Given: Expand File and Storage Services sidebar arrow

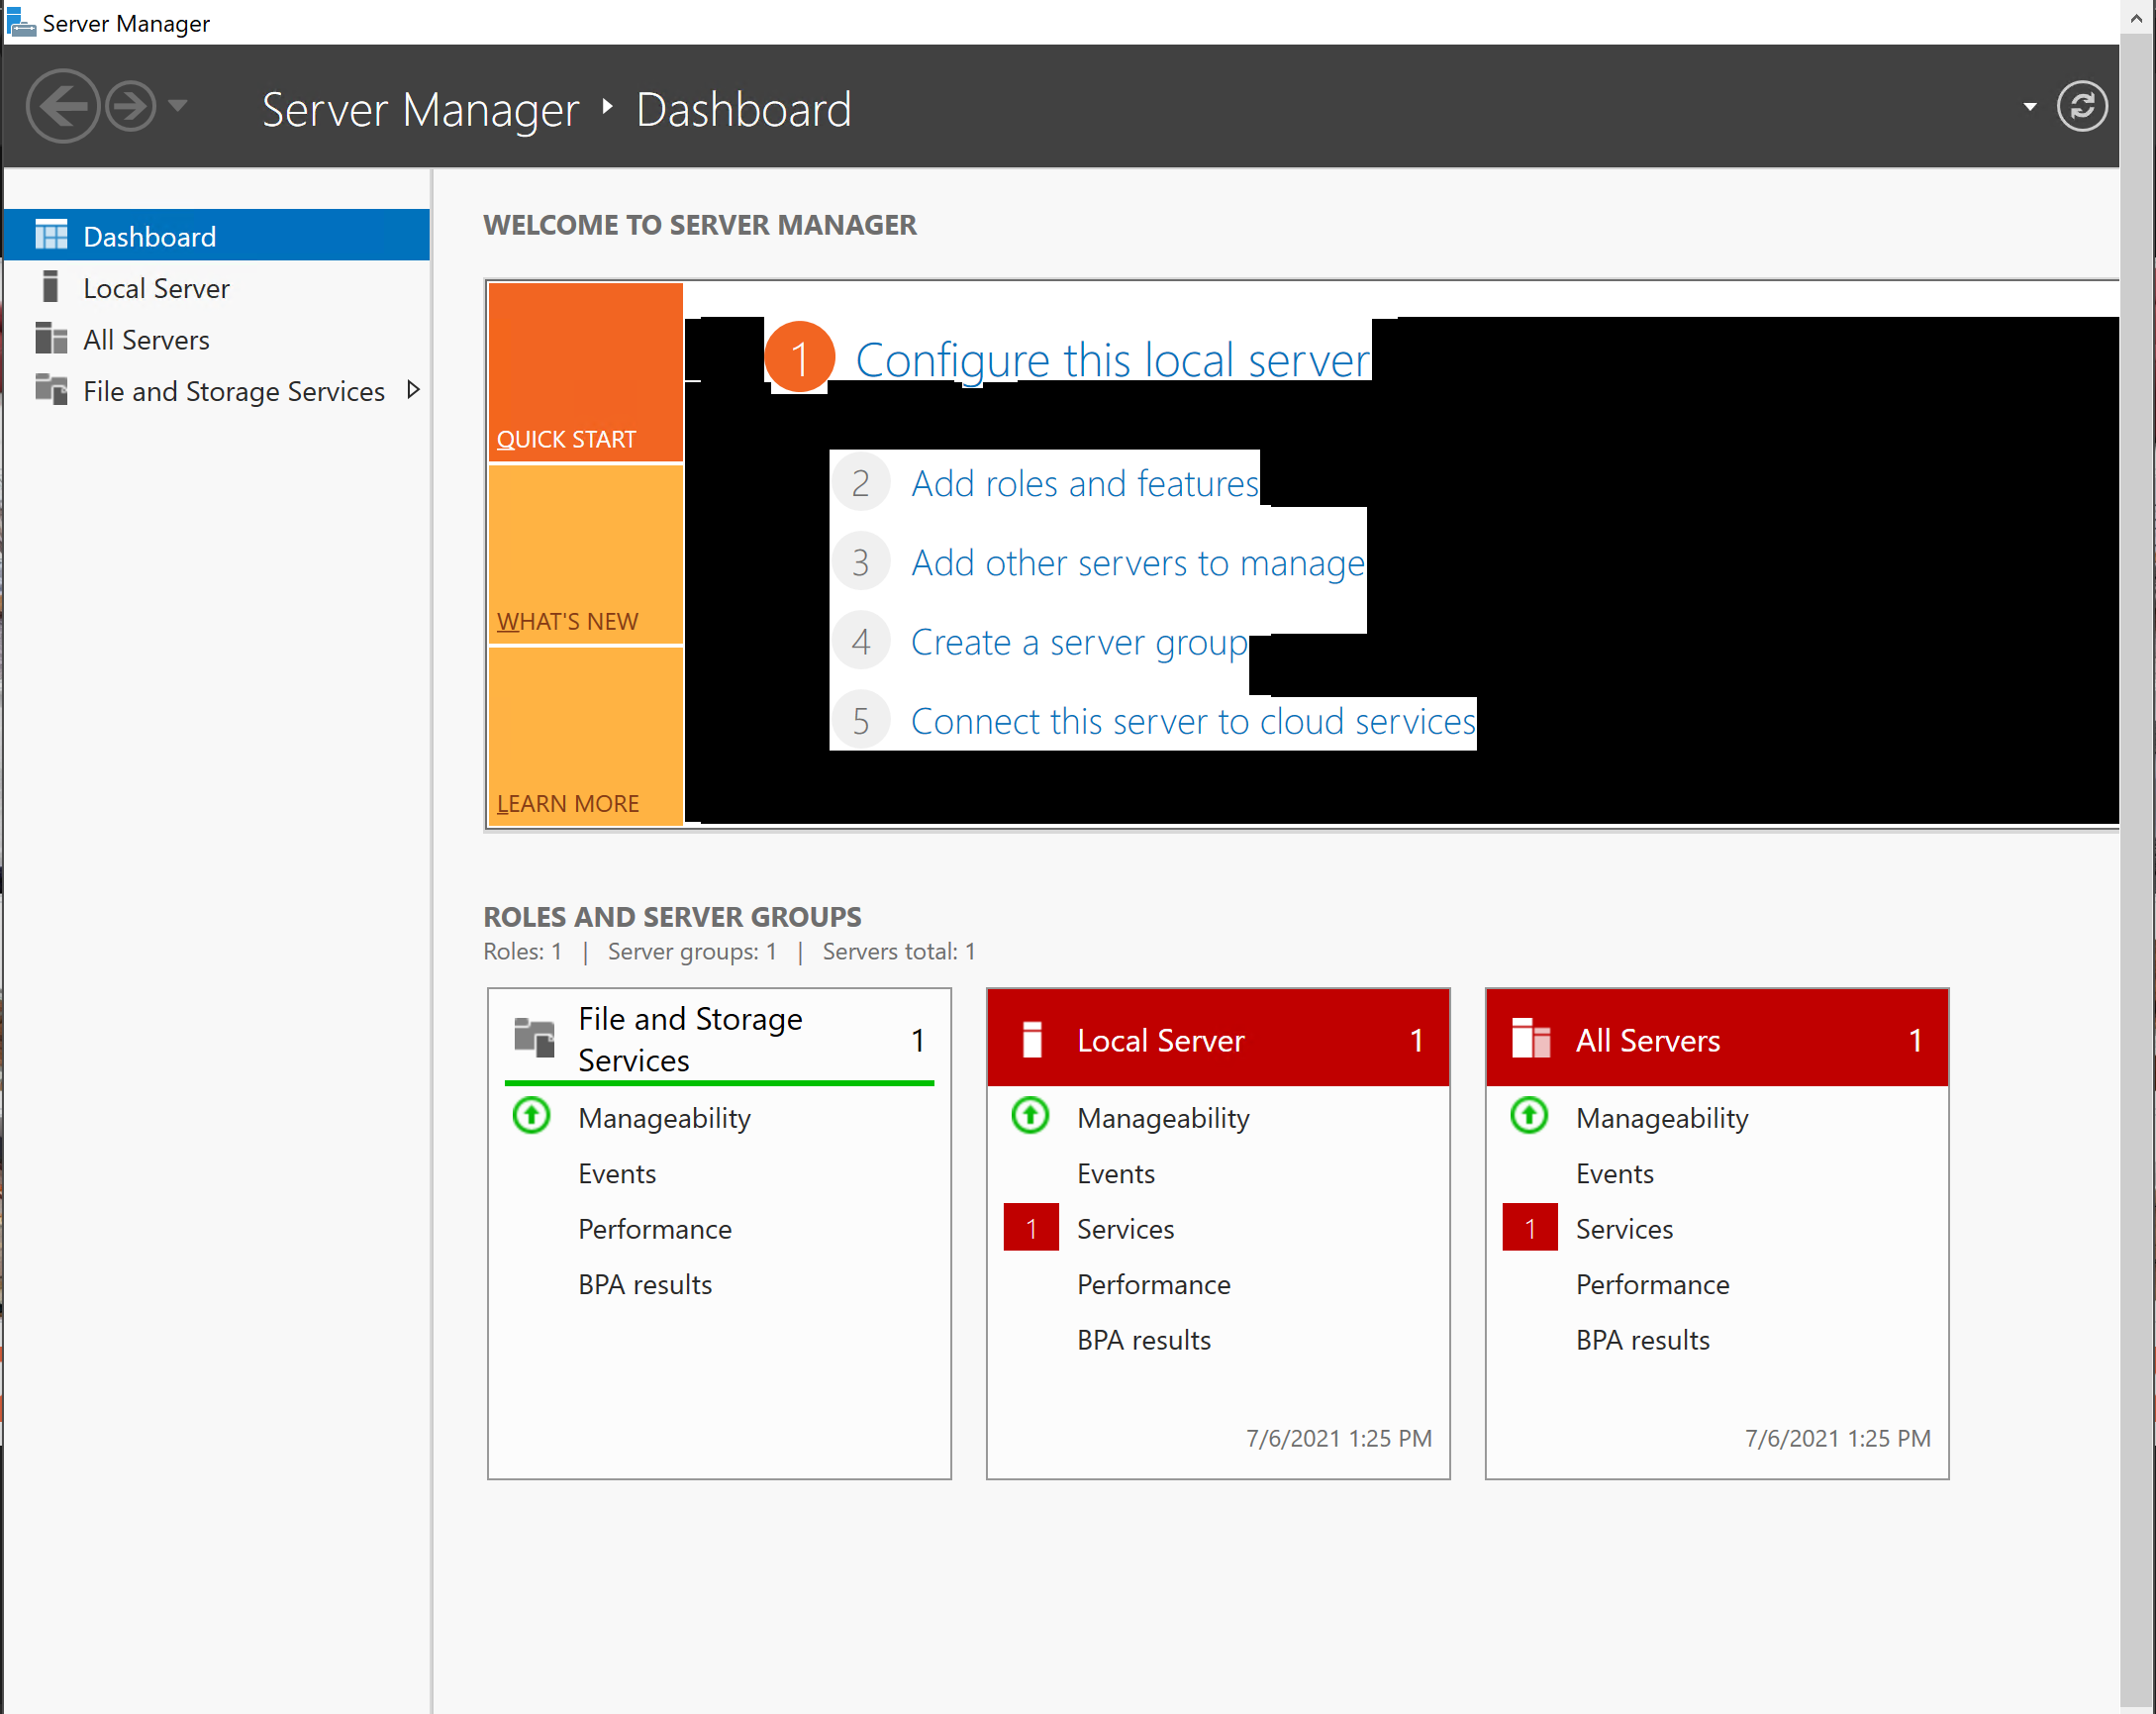Looking at the screenshot, I should tap(413, 390).
